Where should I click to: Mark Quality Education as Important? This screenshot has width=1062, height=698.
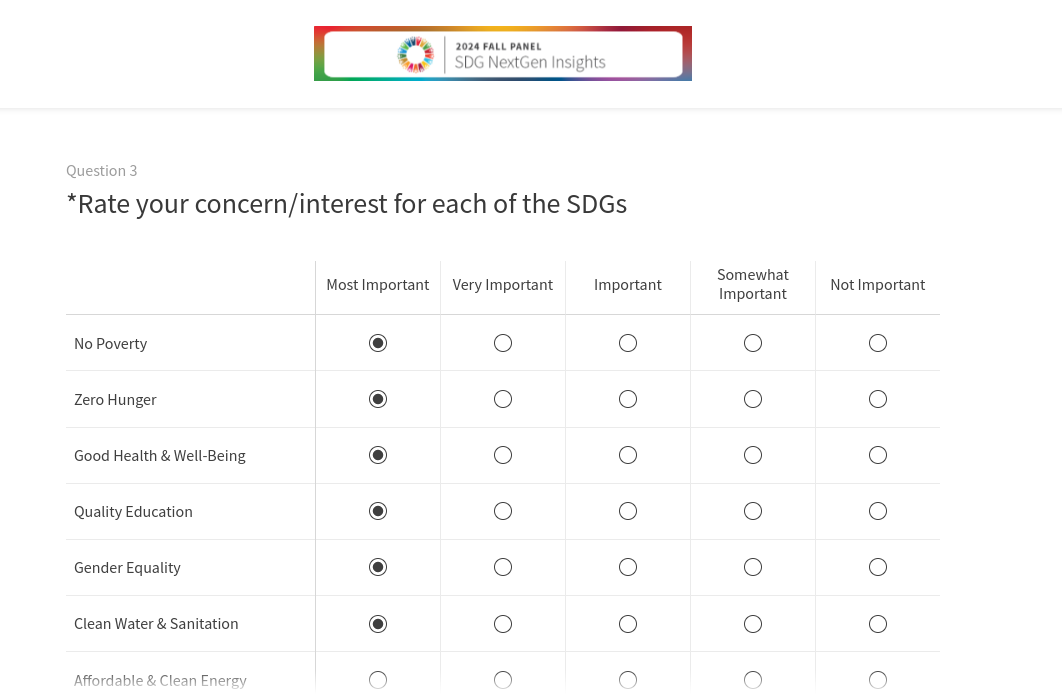pyautogui.click(x=628, y=511)
